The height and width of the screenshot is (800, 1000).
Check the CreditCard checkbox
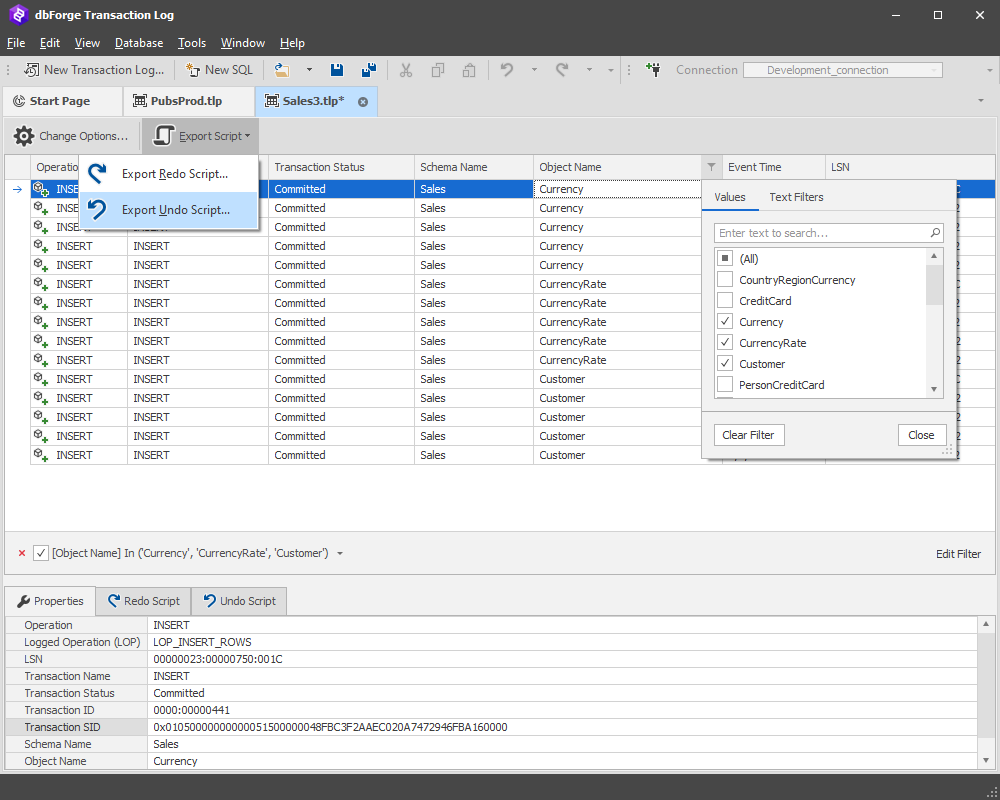pos(724,300)
